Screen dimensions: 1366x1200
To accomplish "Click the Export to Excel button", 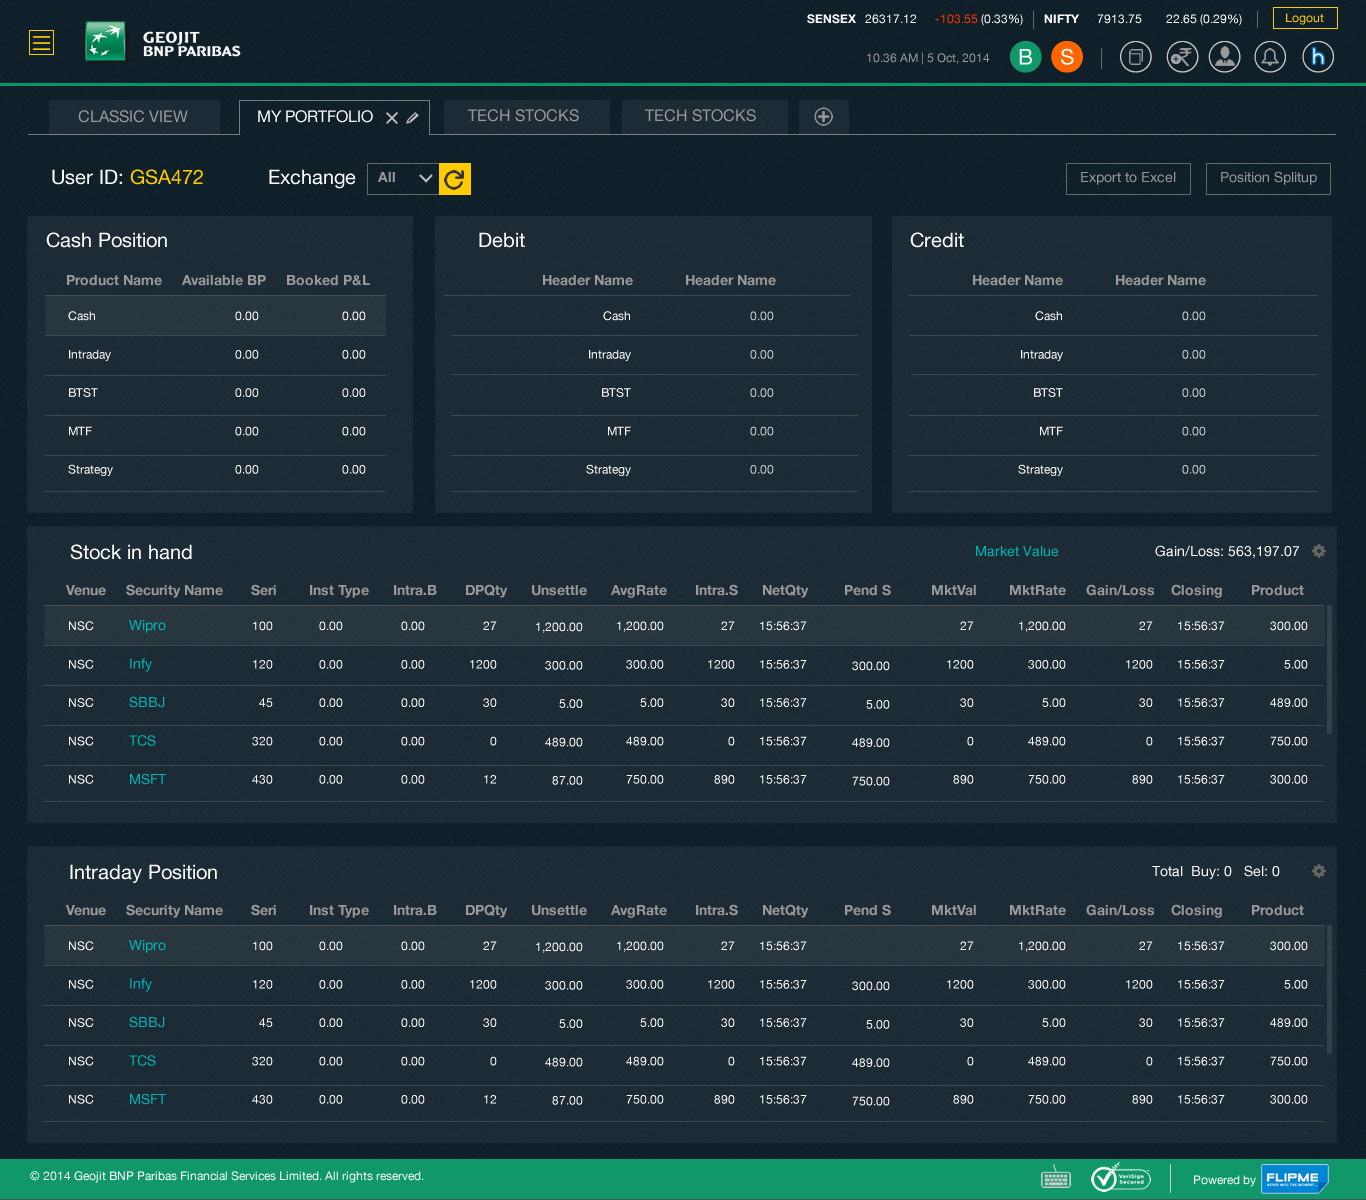I will [1128, 178].
